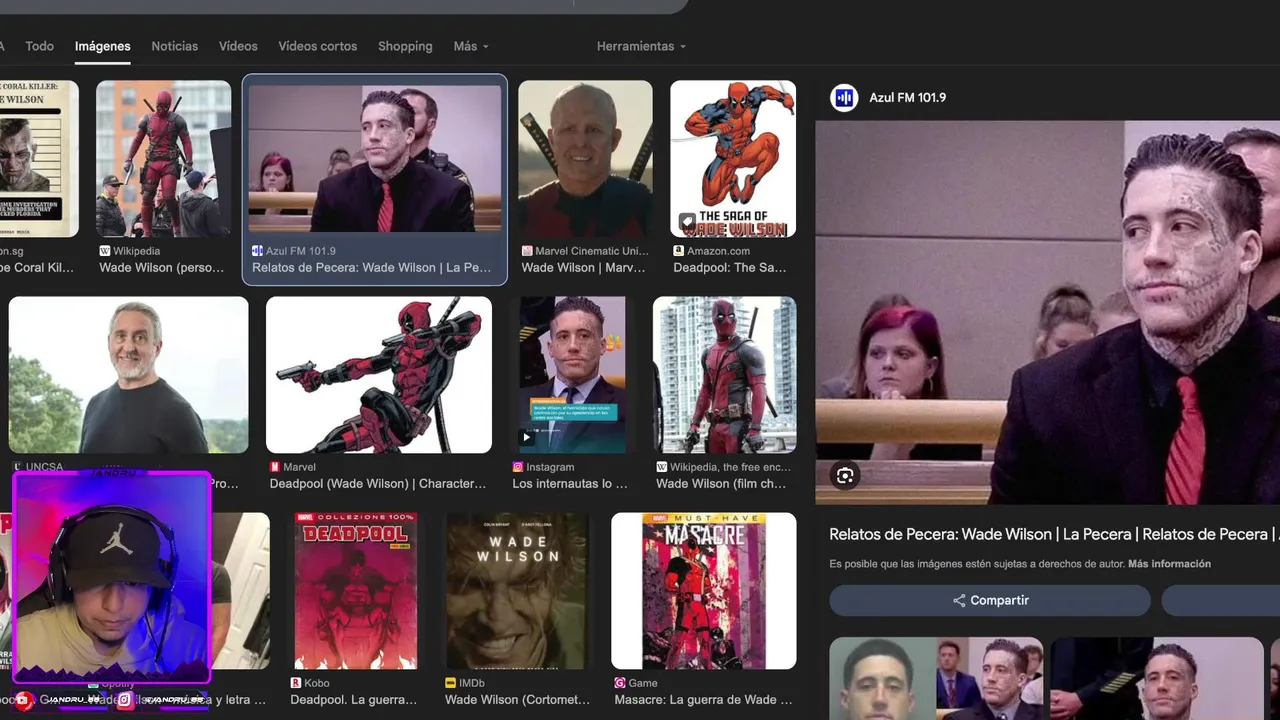This screenshot has width=1280, height=720.
Task: Open the Kobo Deadpool comic cover thumbnail
Action: click(x=356, y=591)
